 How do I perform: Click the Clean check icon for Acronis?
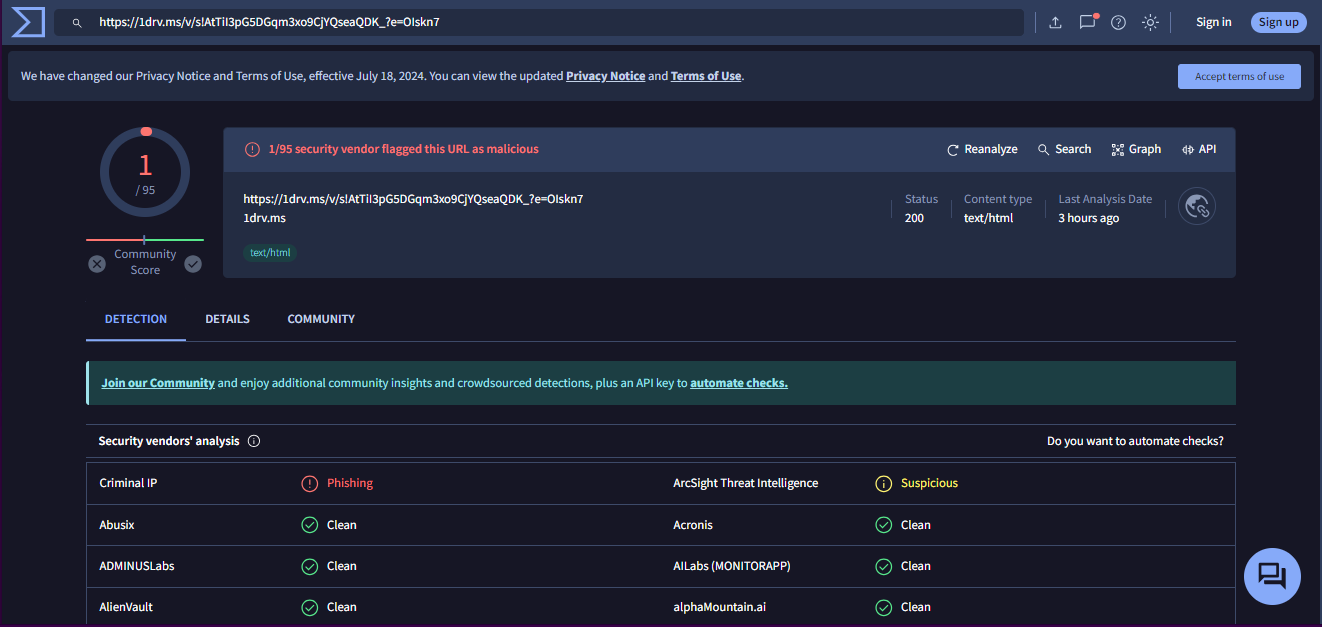(x=884, y=525)
